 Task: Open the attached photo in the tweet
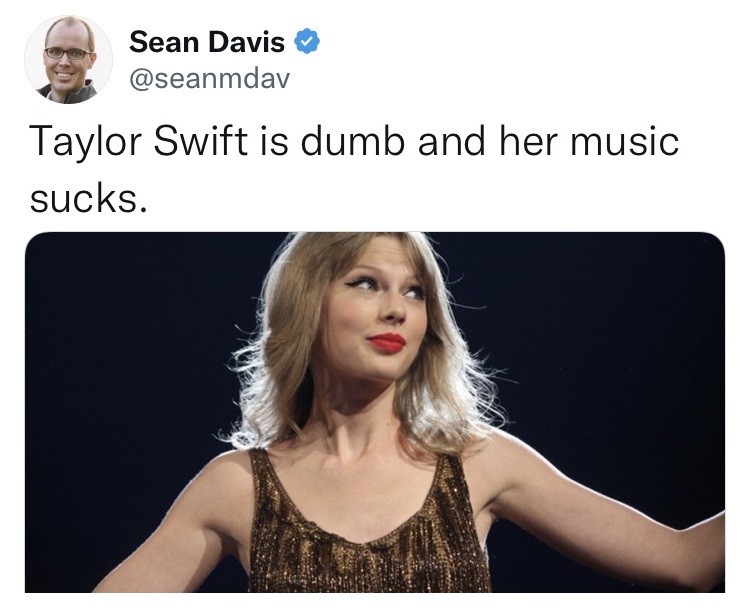tap(375, 412)
